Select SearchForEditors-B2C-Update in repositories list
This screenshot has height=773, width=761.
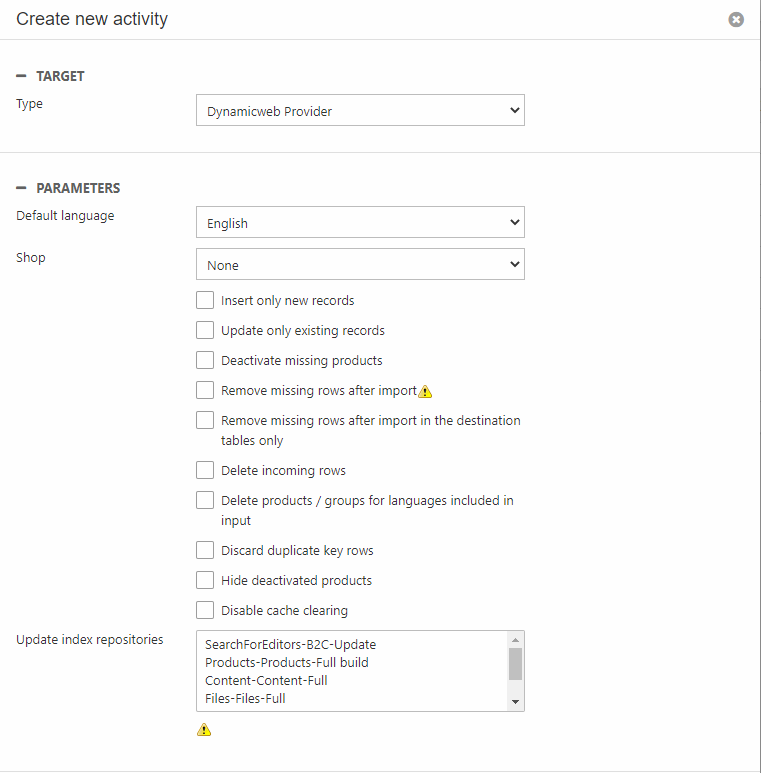coord(290,644)
